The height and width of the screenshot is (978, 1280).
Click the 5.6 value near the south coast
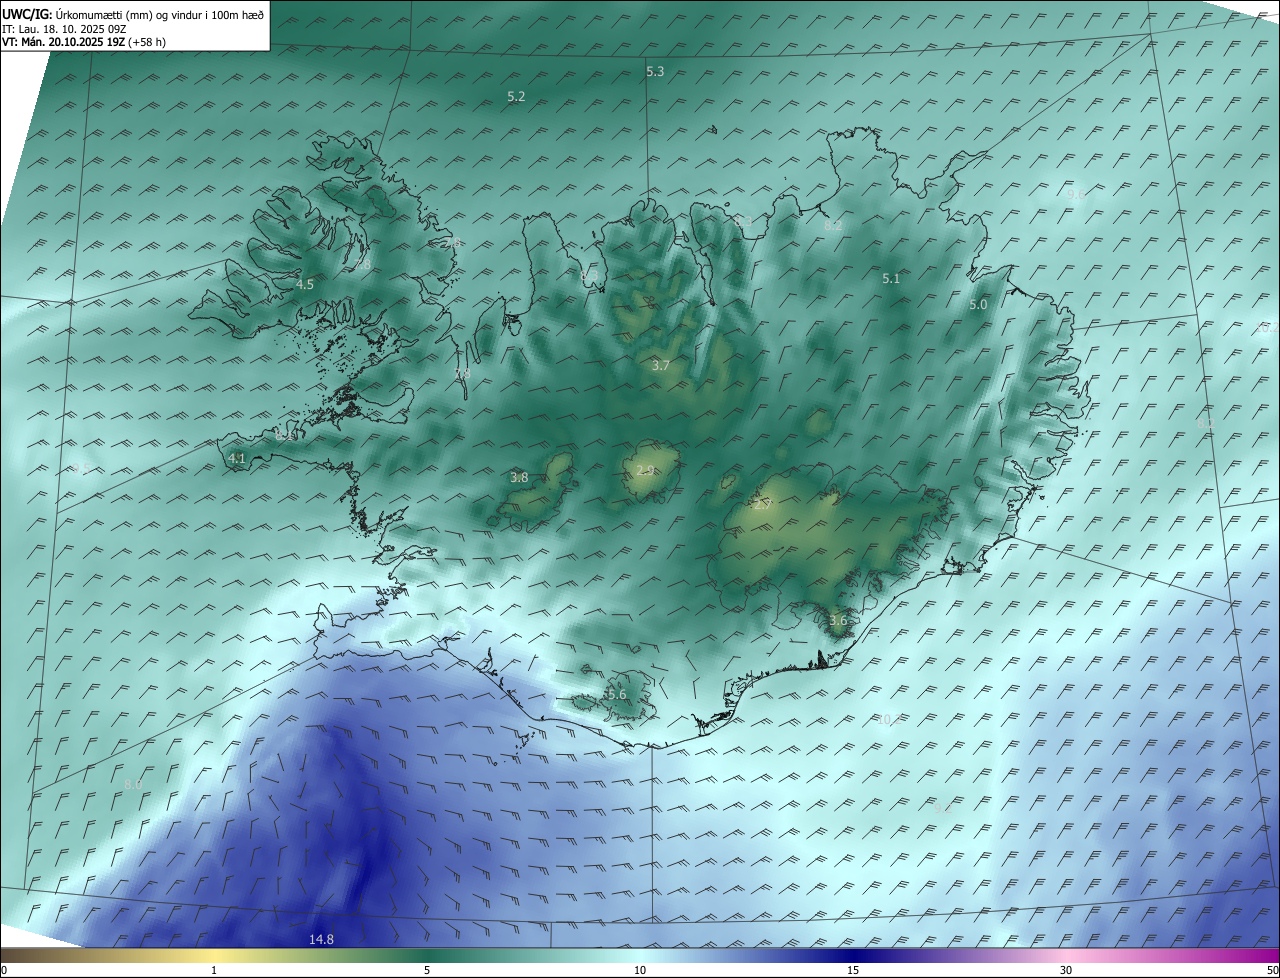[x=617, y=695]
